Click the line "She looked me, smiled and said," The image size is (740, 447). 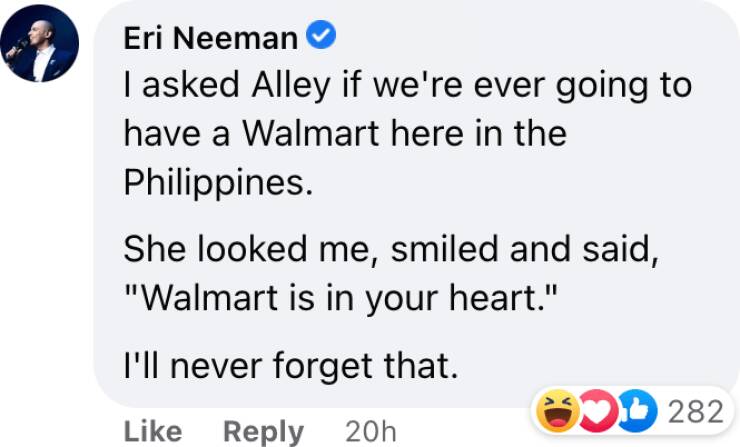click(391, 251)
